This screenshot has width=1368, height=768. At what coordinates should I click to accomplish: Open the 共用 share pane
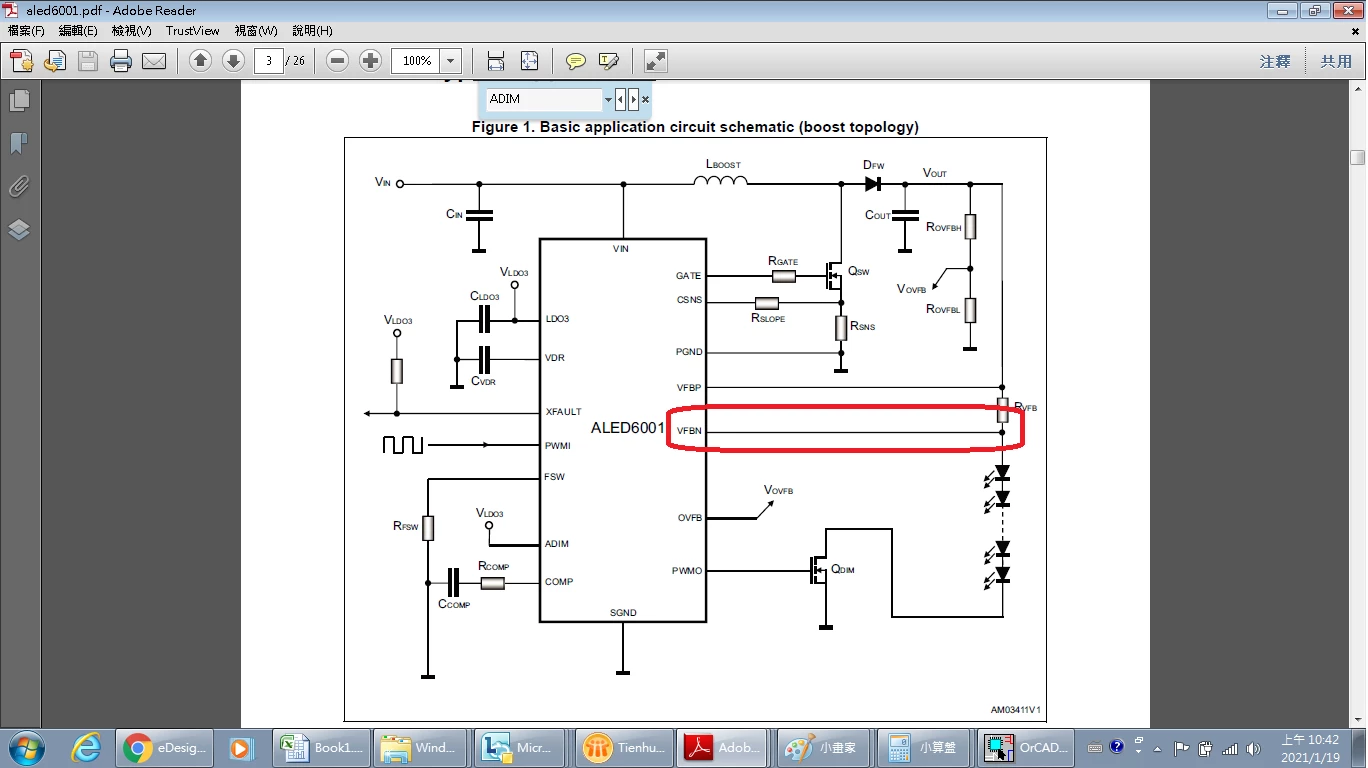point(1336,61)
